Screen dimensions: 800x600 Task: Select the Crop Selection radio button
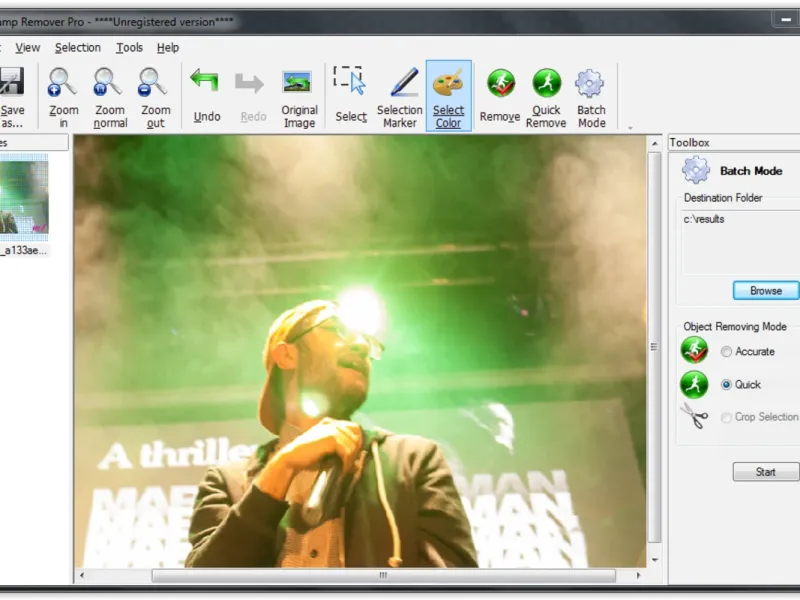(726, 417)
